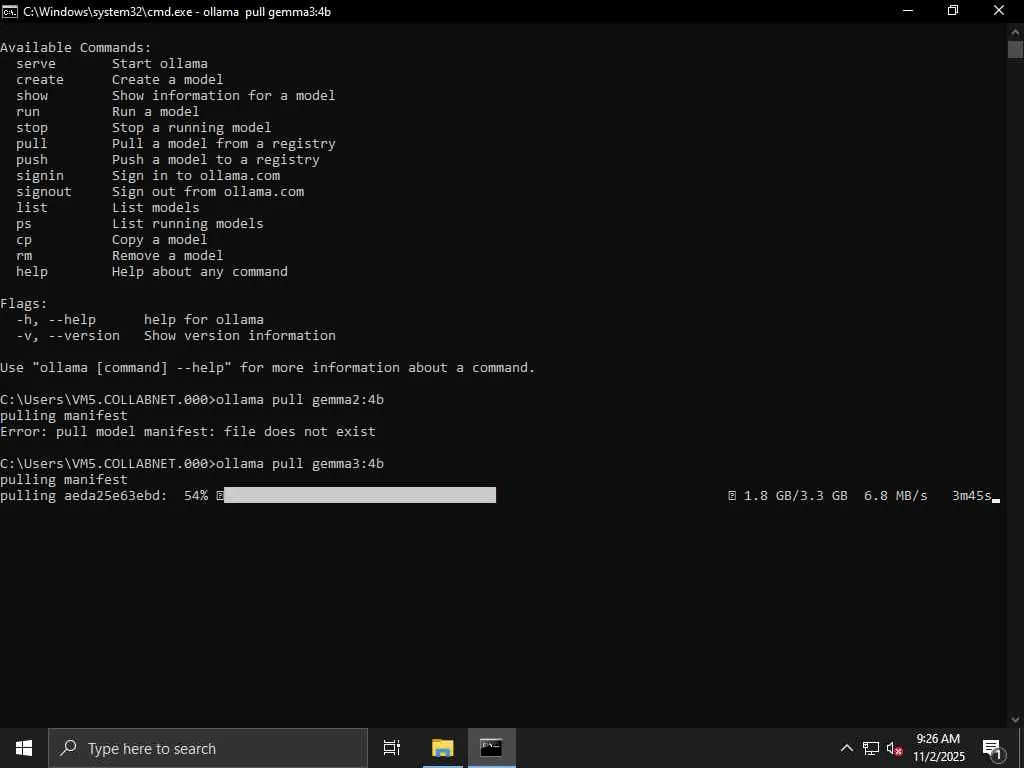Click the 'run' command name
The height and width of the screenshot is (768, 1024).
(x=28, y=112)
